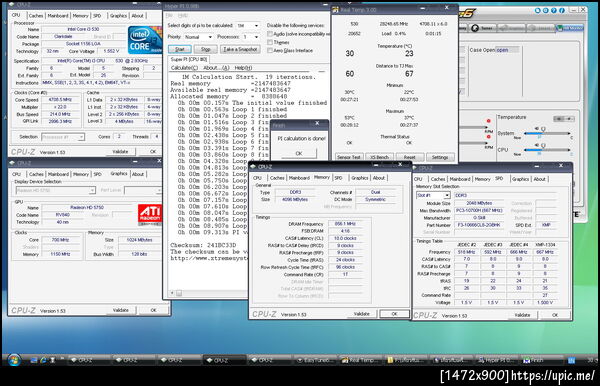The image size is (600, 386).
Task: Open Finish dialog taskbar button
Action: coord(542,360)
